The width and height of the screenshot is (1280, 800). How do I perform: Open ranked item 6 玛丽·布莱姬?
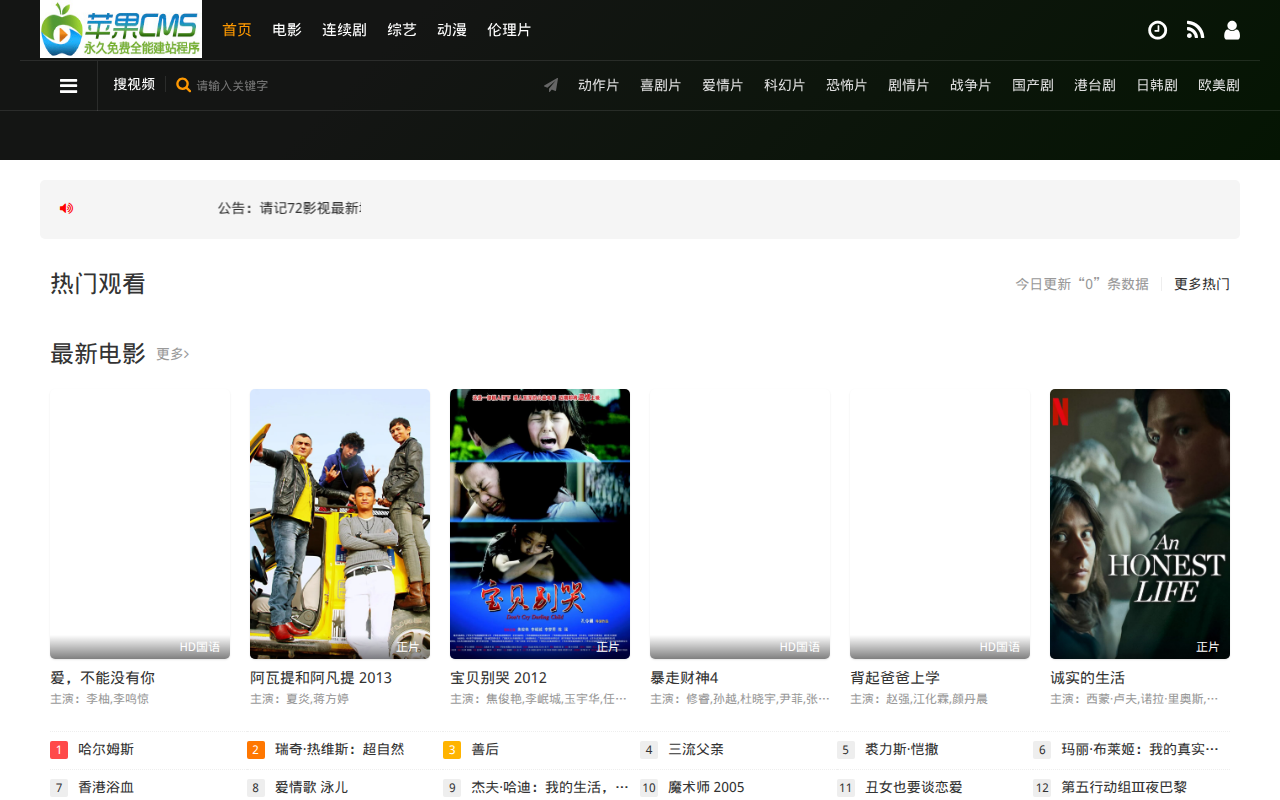pos(1140,749)
